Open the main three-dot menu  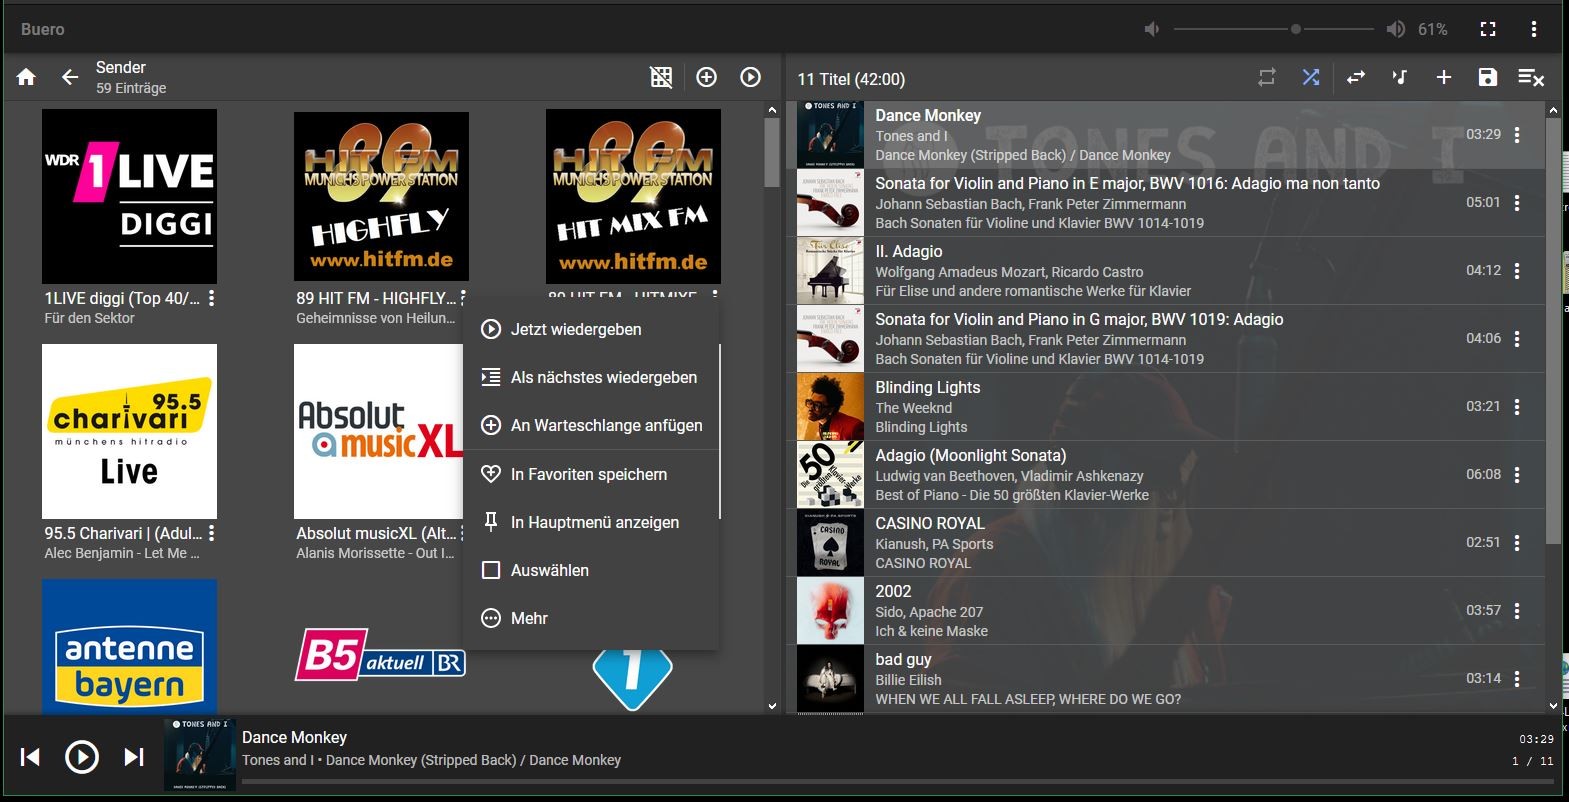click(1534, 29)
